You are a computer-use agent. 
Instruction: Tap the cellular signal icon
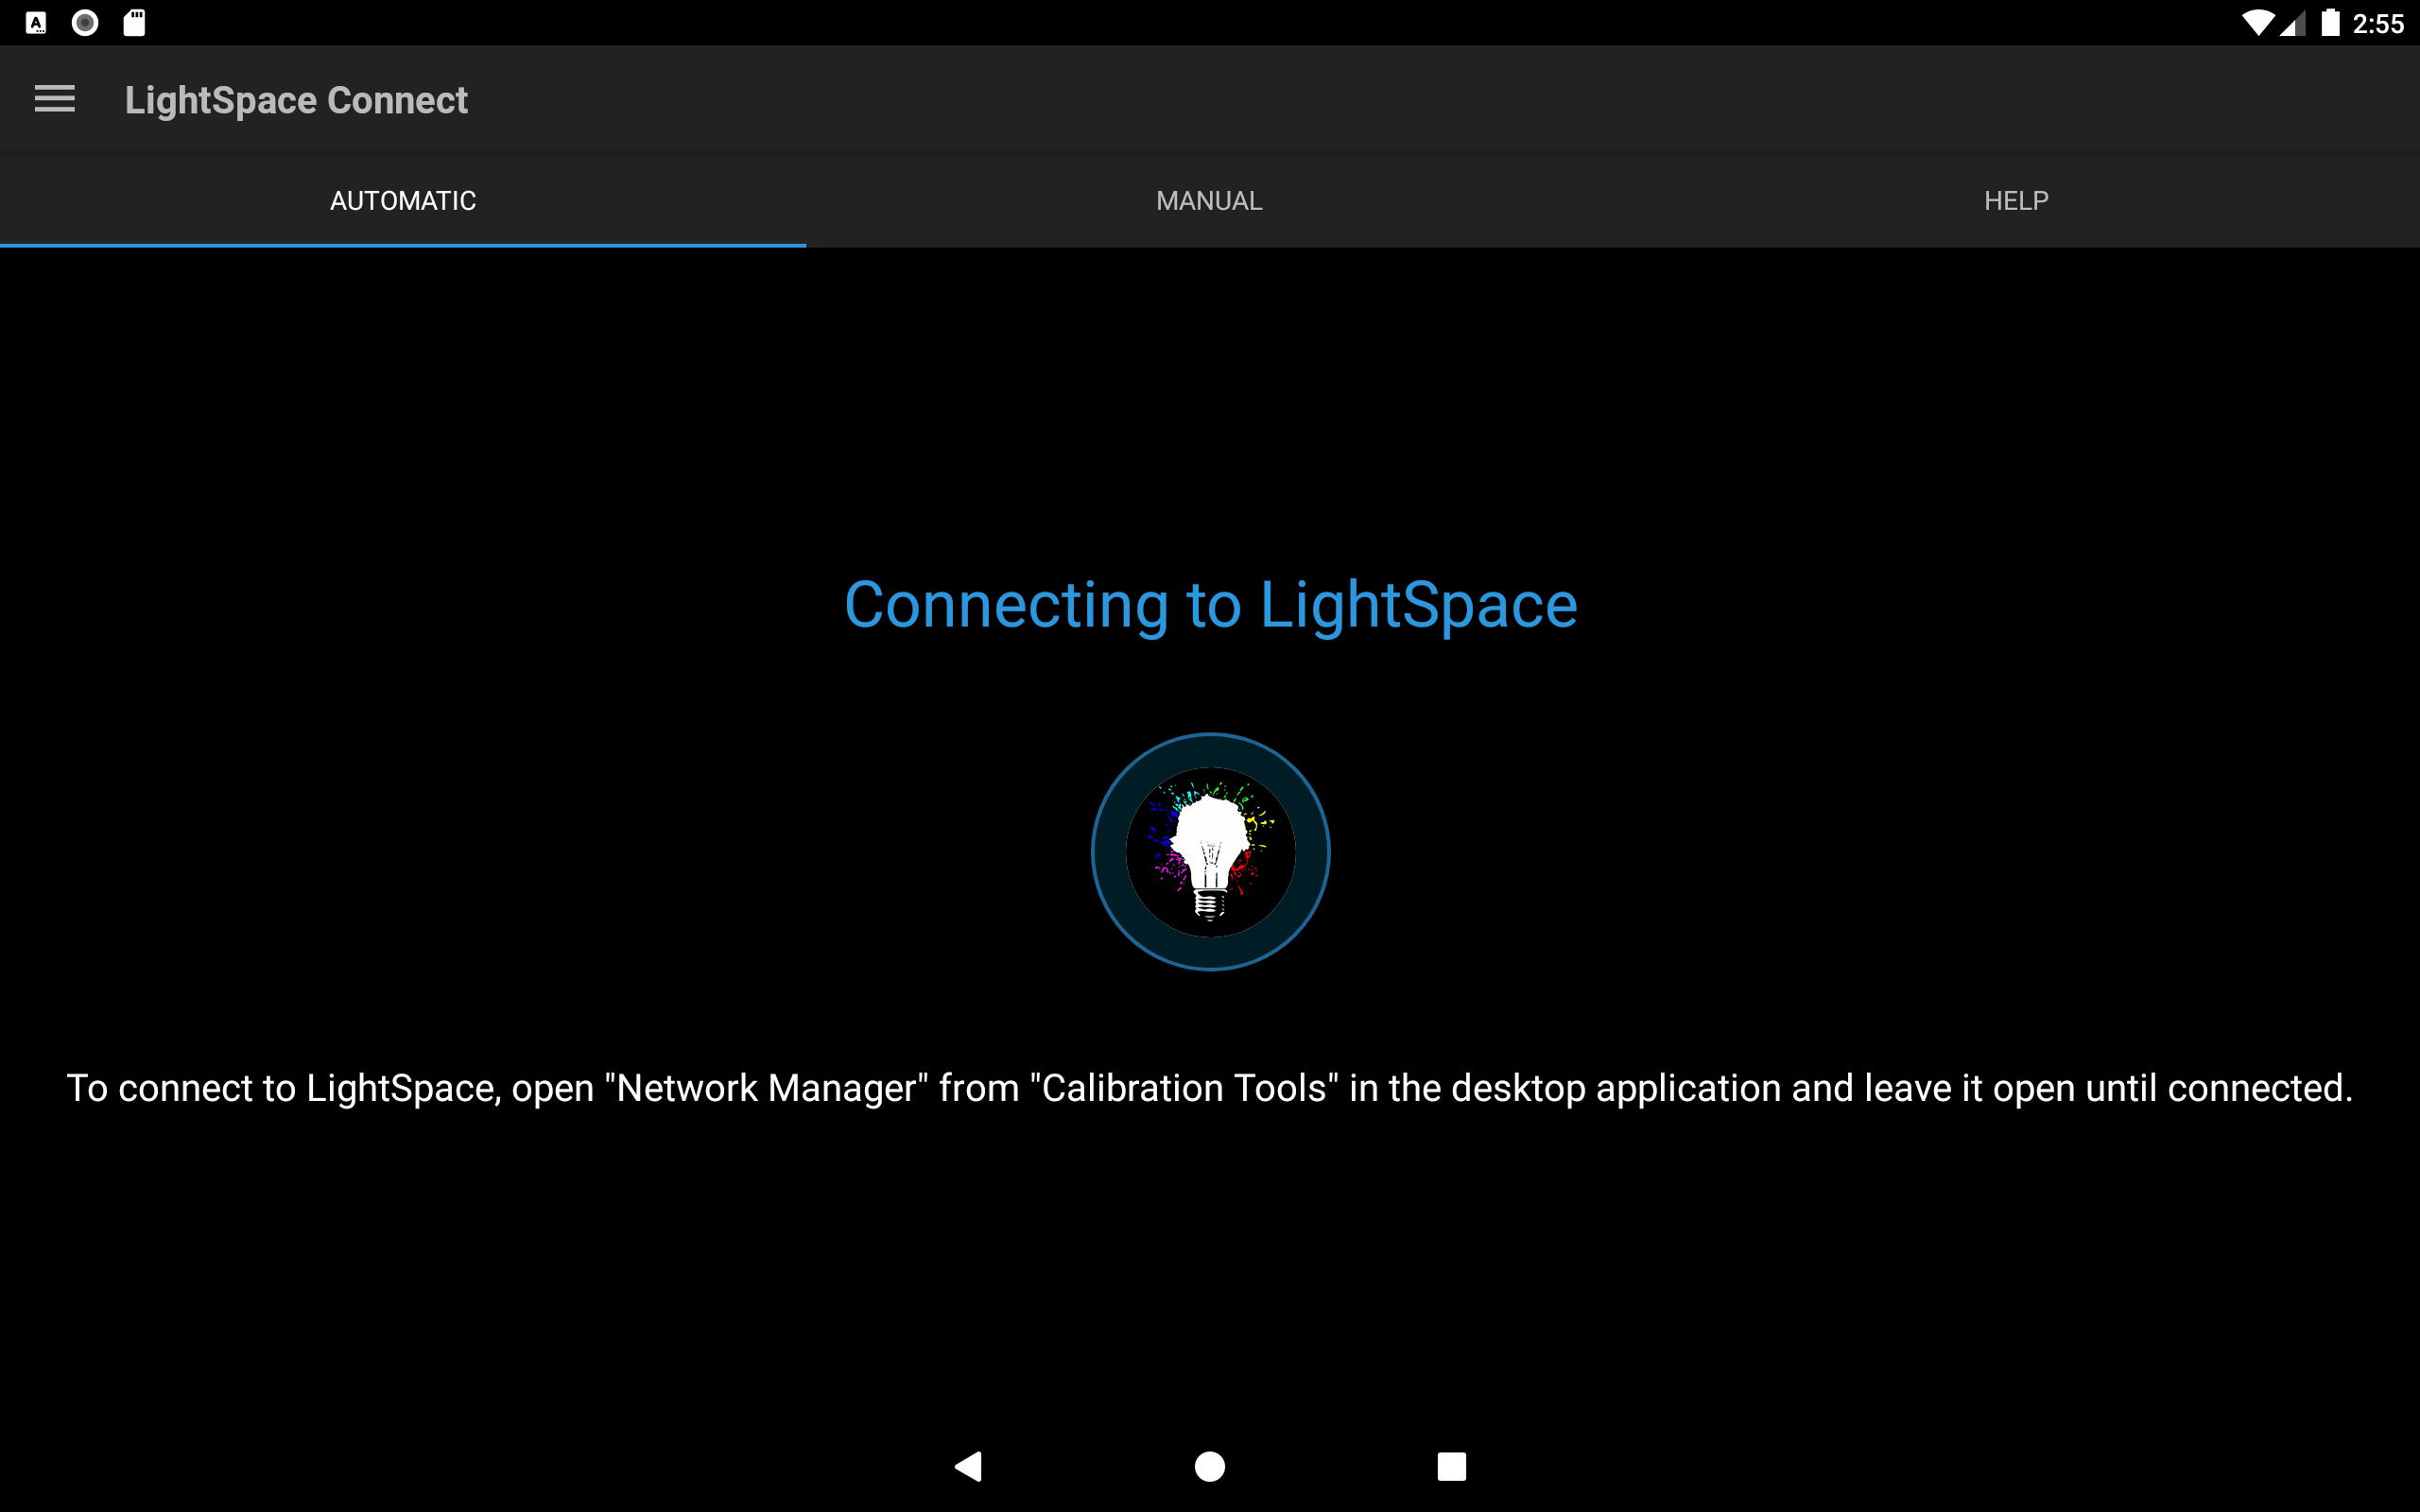pos(2293,24)
